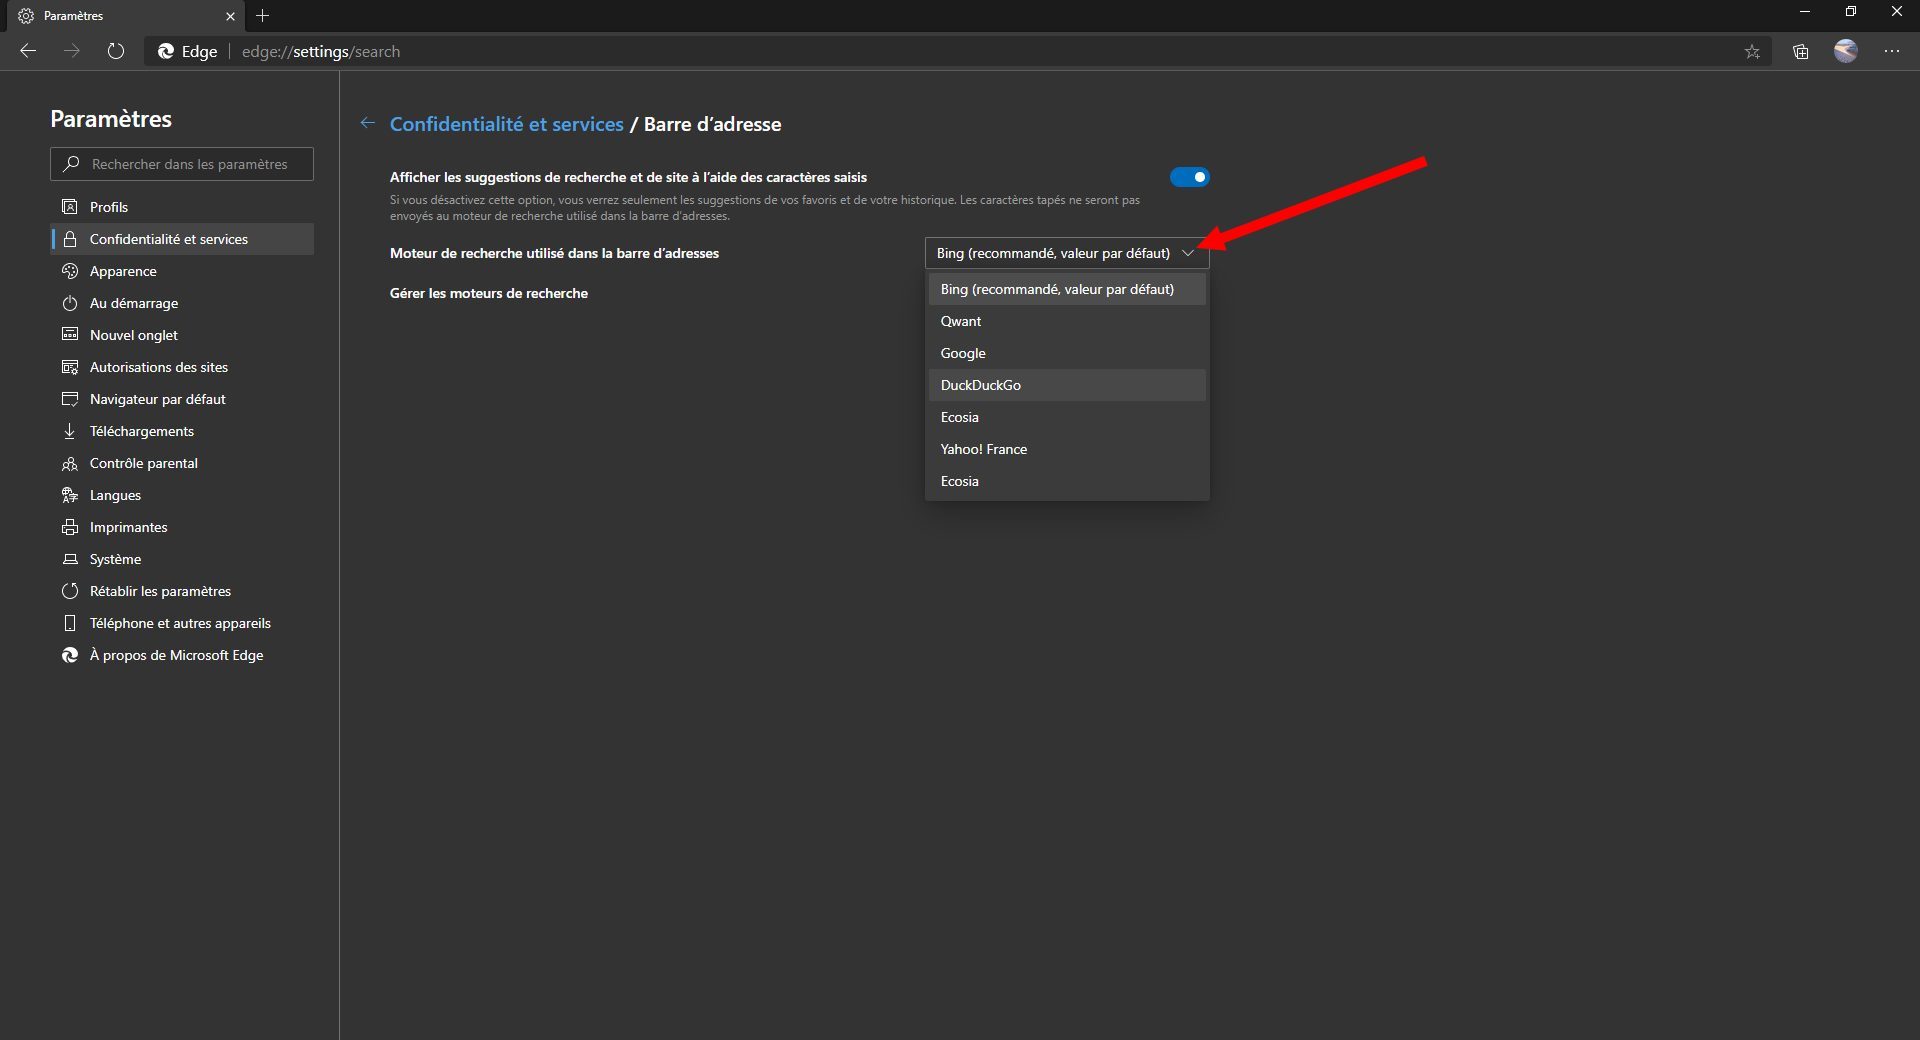Image resolution: width=1920 pixels, height=1040 pixels.
Task: Click the Téléphone et autres appareils icon
Action: coord(70,623)
